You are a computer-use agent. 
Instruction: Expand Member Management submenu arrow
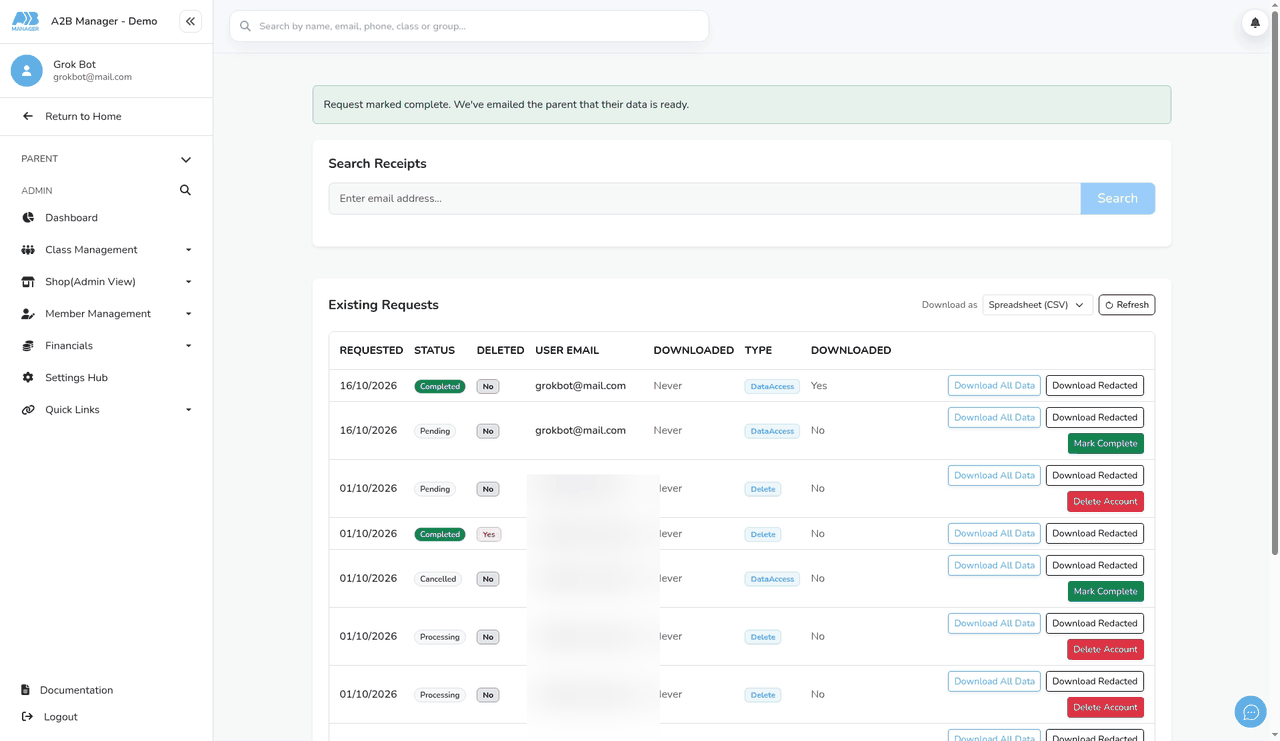point(188,314)
